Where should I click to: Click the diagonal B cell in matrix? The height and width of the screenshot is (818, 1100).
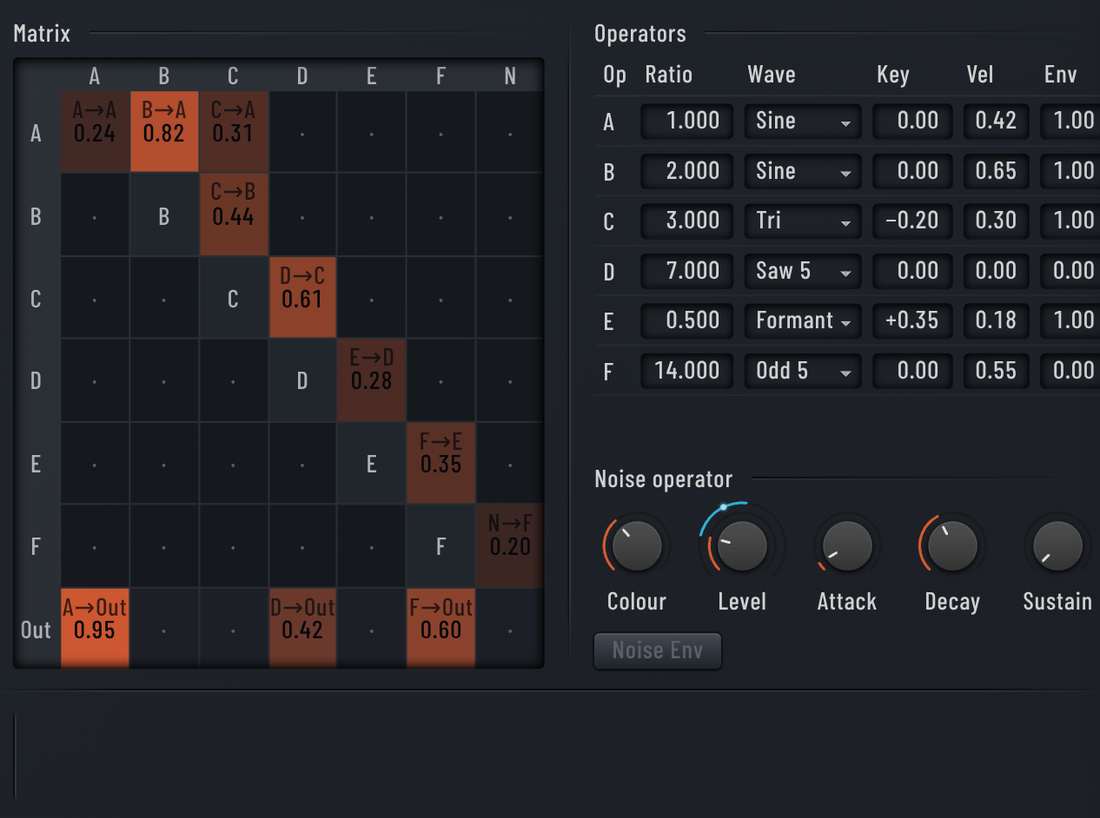click(x=164, y=215)
